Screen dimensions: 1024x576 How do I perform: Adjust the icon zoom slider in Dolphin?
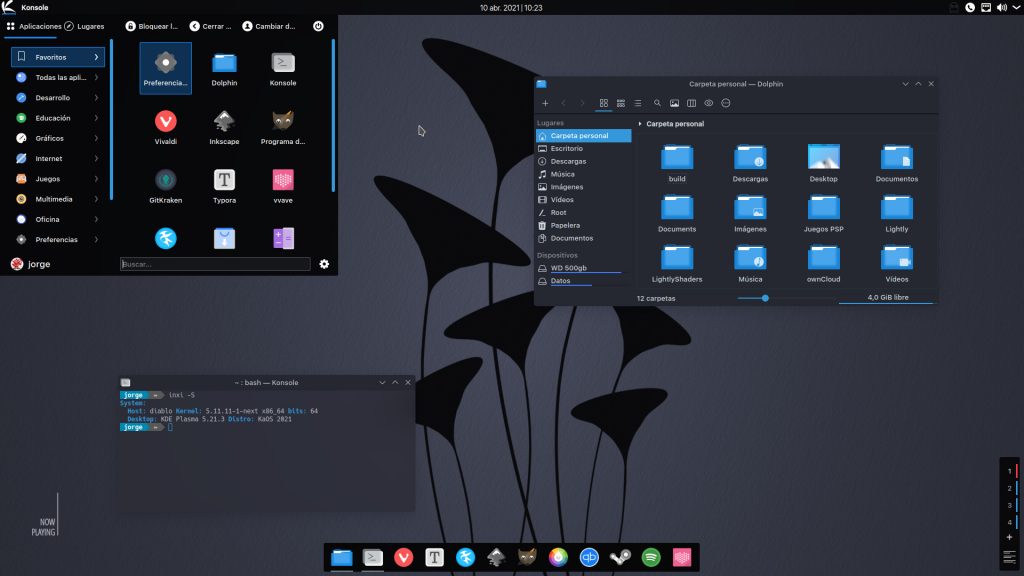click(x=765, y=298)
